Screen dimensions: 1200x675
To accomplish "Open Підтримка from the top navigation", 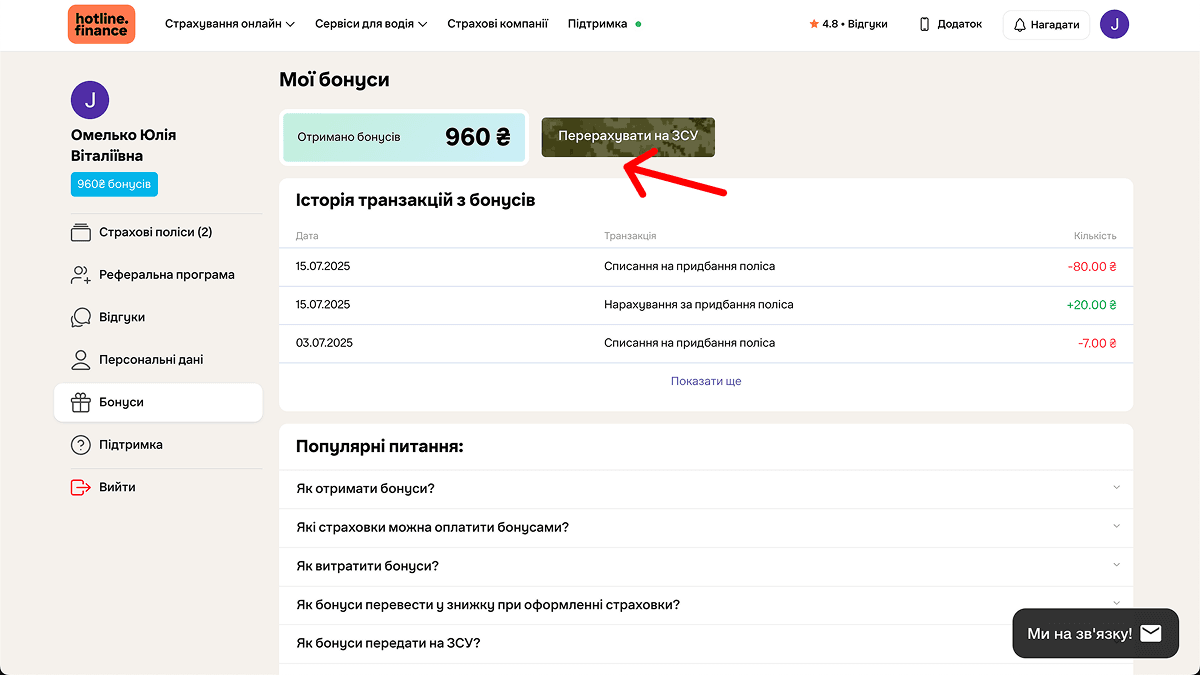I will pos(596,23).
